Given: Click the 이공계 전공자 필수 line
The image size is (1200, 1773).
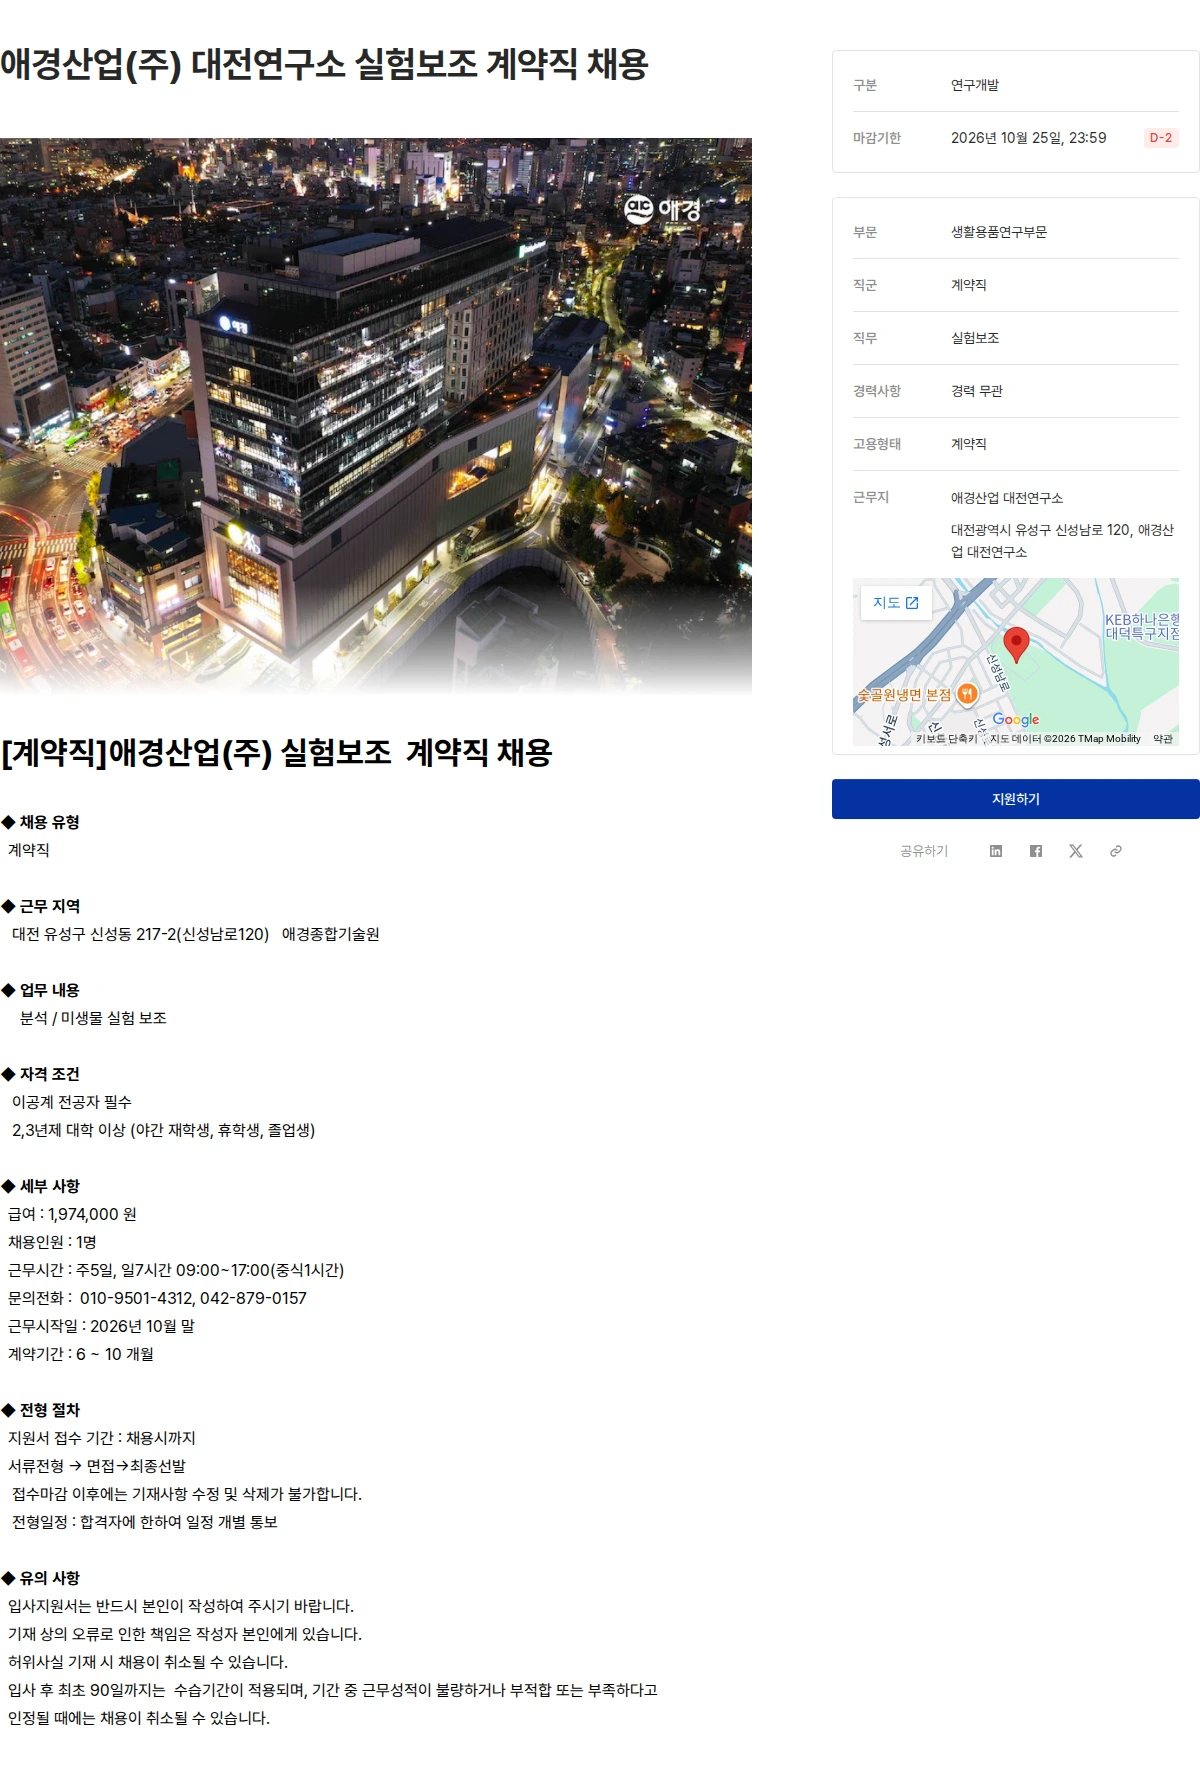Looking at the screenshot, I should [x=72, y=1102].
